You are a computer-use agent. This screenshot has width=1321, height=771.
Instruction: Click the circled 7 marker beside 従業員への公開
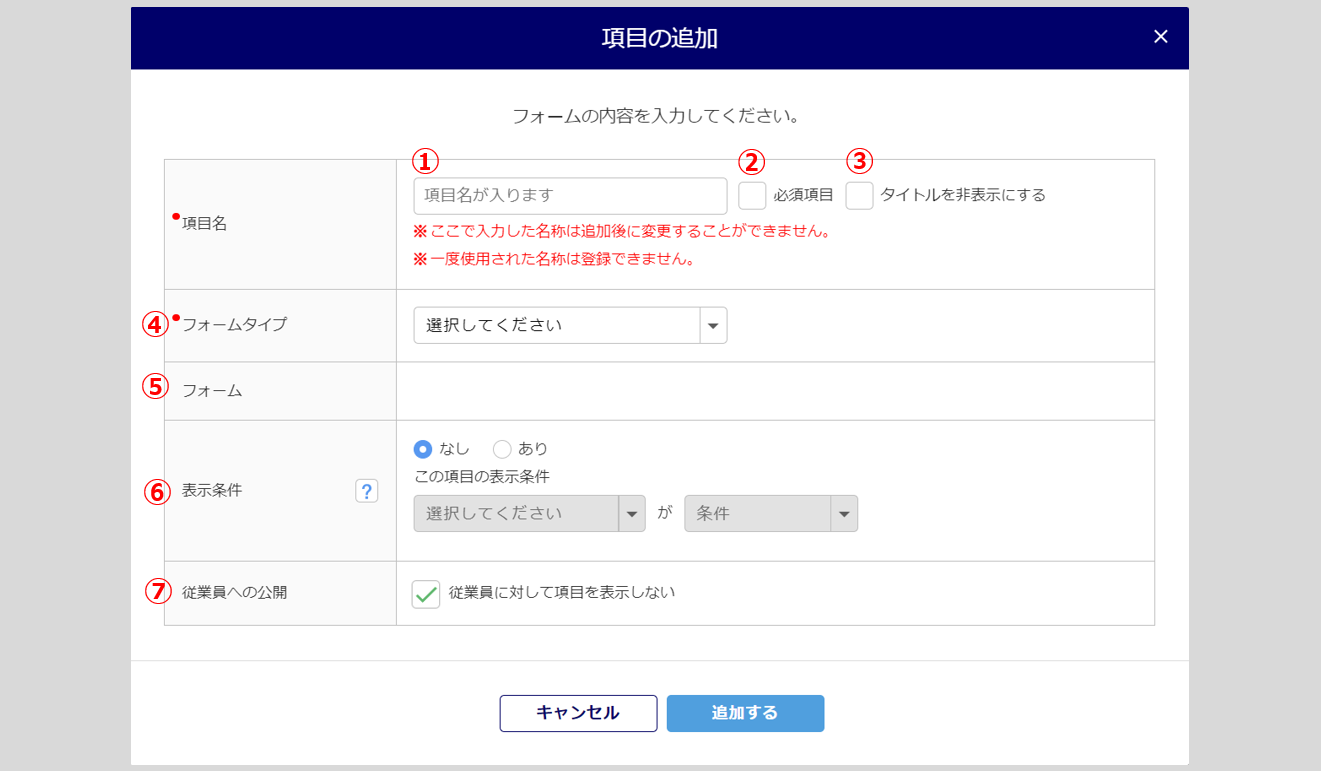click(x=158, y=592)
